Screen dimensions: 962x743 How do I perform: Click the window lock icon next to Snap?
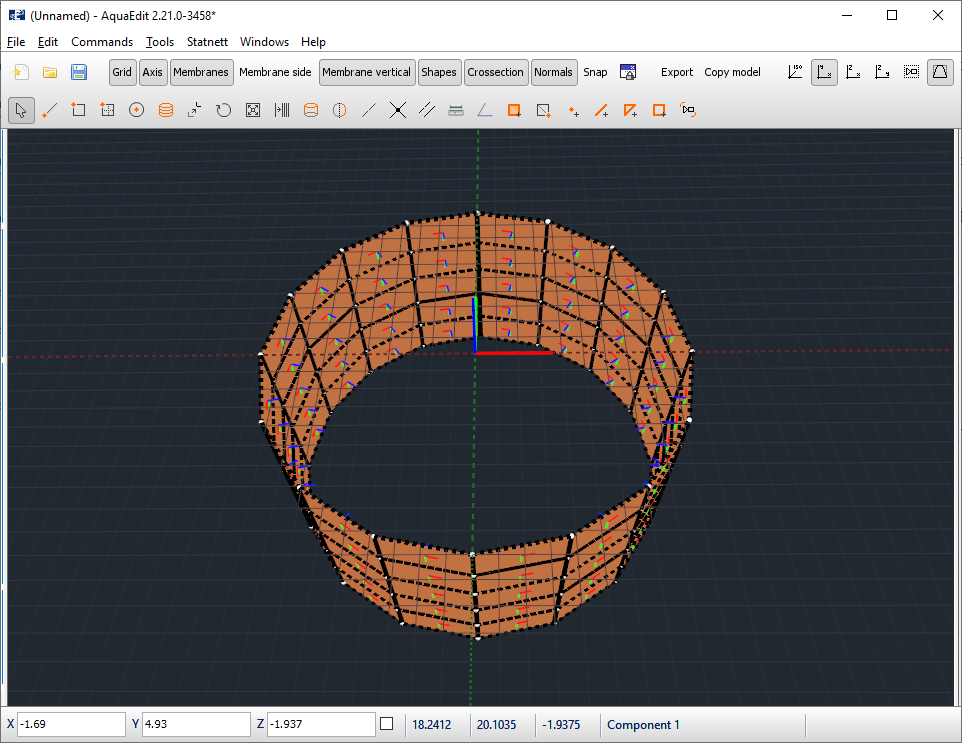[628, 72]
